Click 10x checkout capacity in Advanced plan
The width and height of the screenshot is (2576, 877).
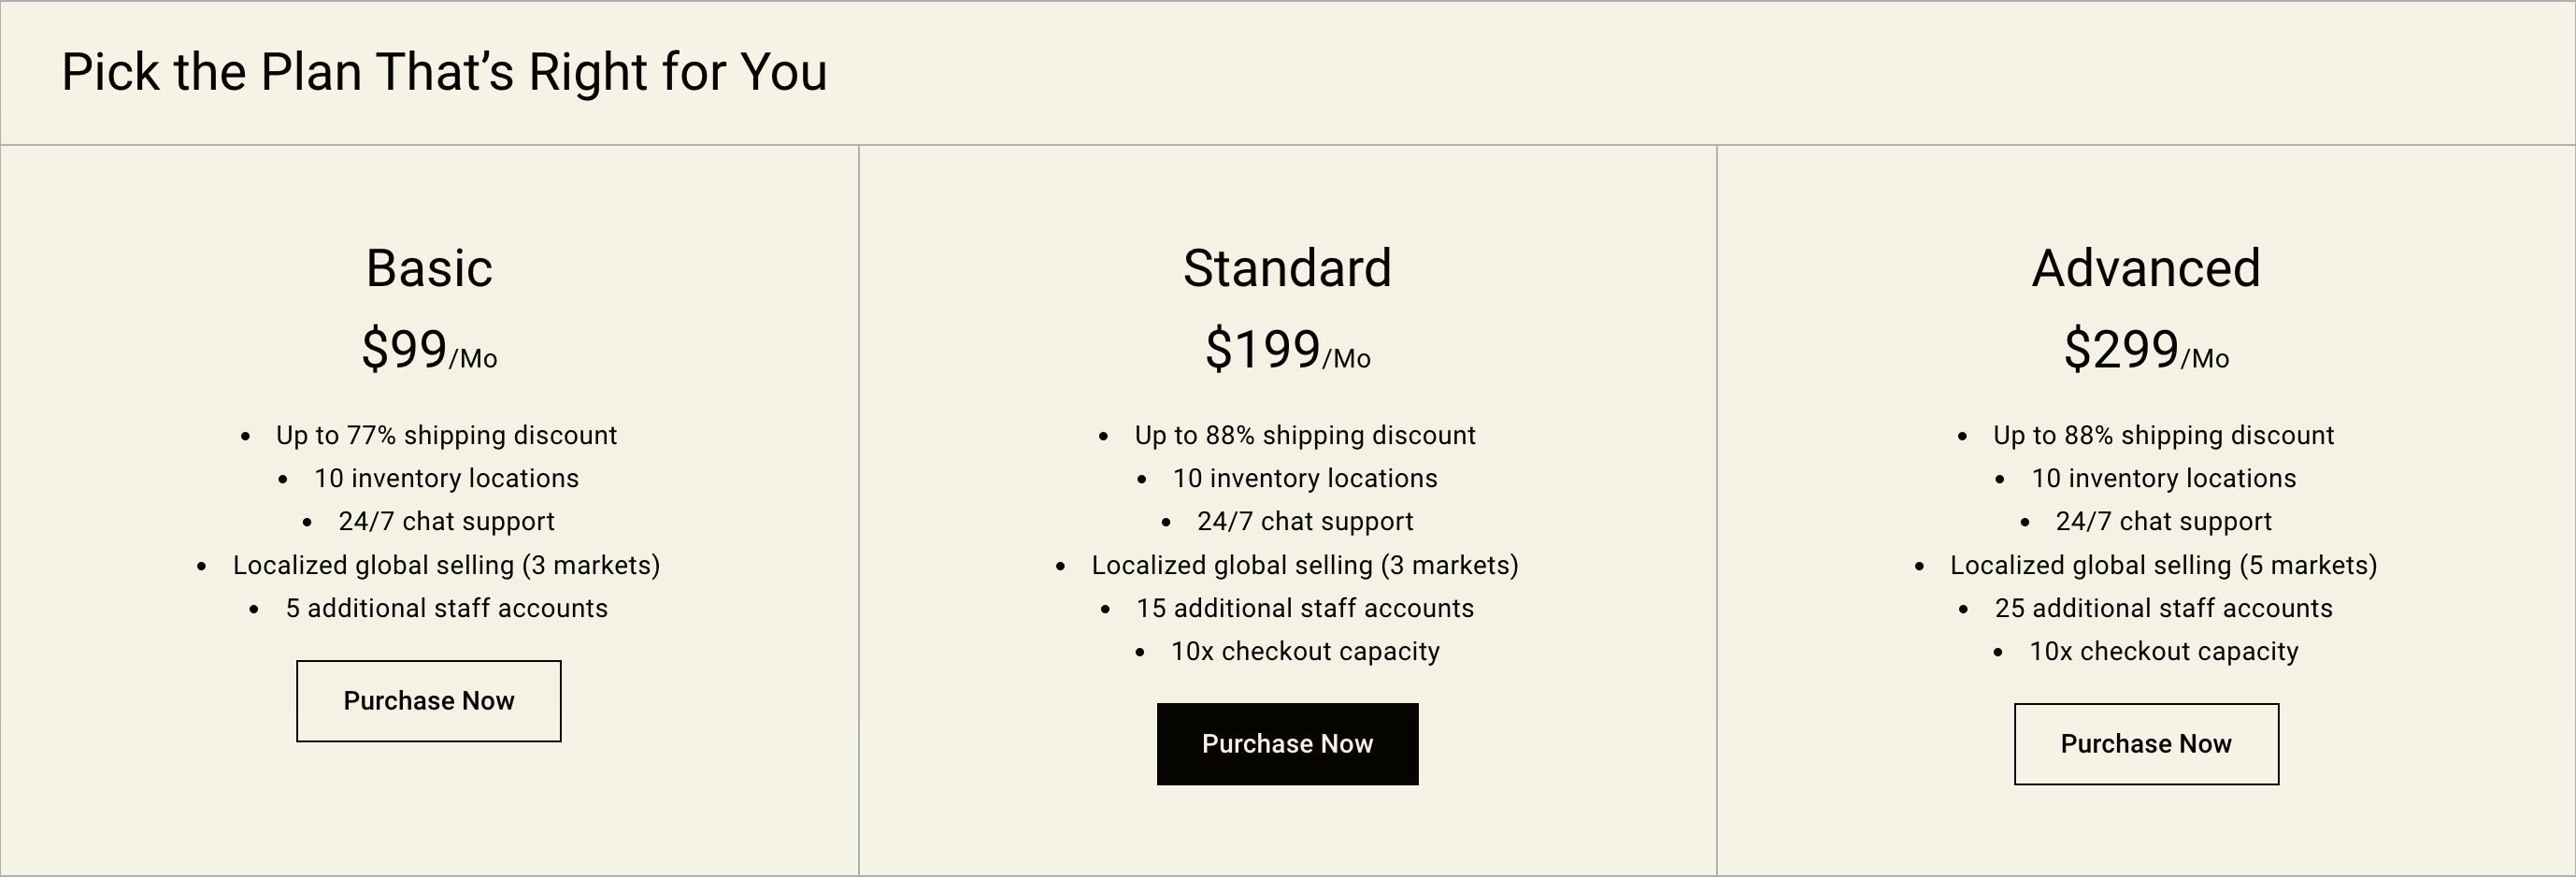tap(2163, 651)
